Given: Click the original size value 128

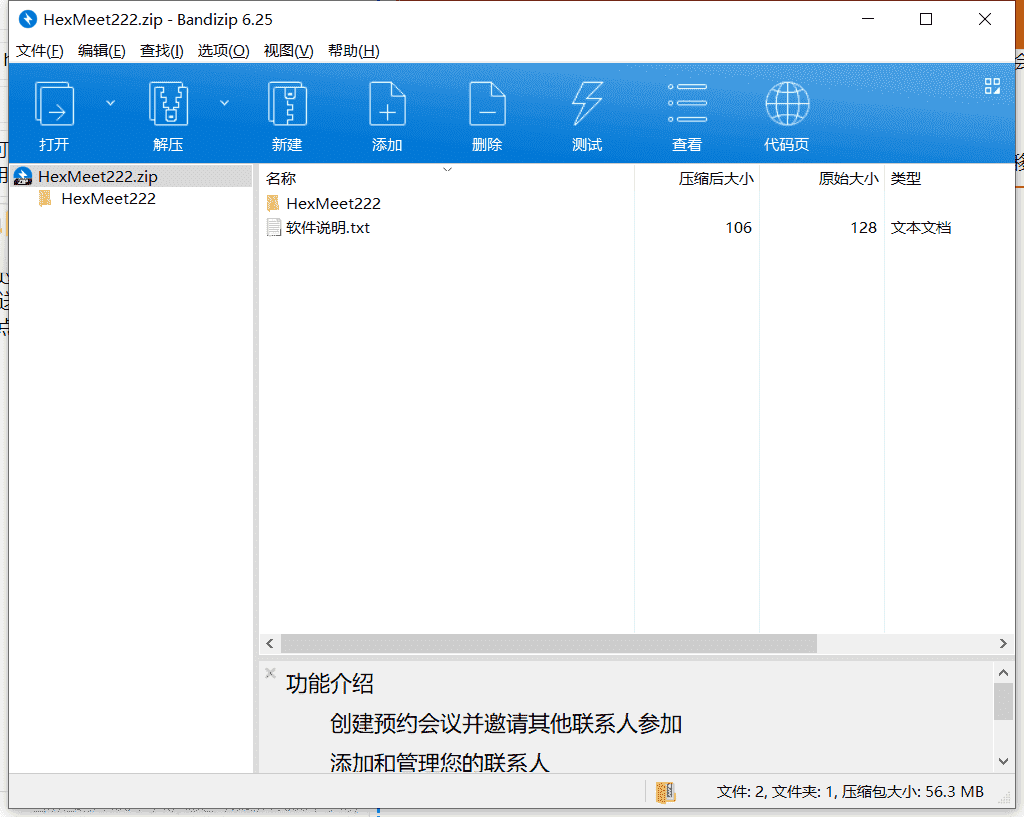Looking at the screenshot, I should click(x=863, y=227).
